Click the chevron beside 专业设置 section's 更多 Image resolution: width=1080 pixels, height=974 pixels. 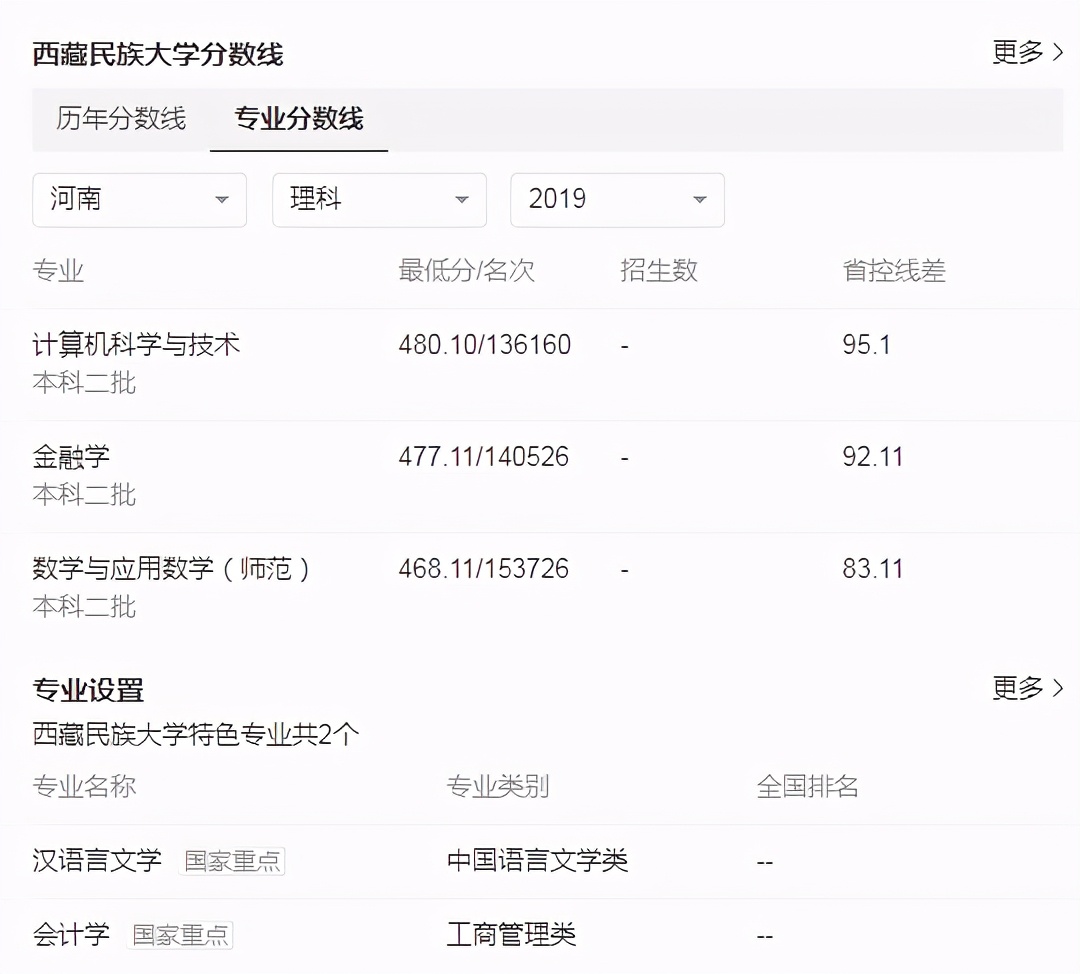pyautogui.click(x=1059, y=688)
